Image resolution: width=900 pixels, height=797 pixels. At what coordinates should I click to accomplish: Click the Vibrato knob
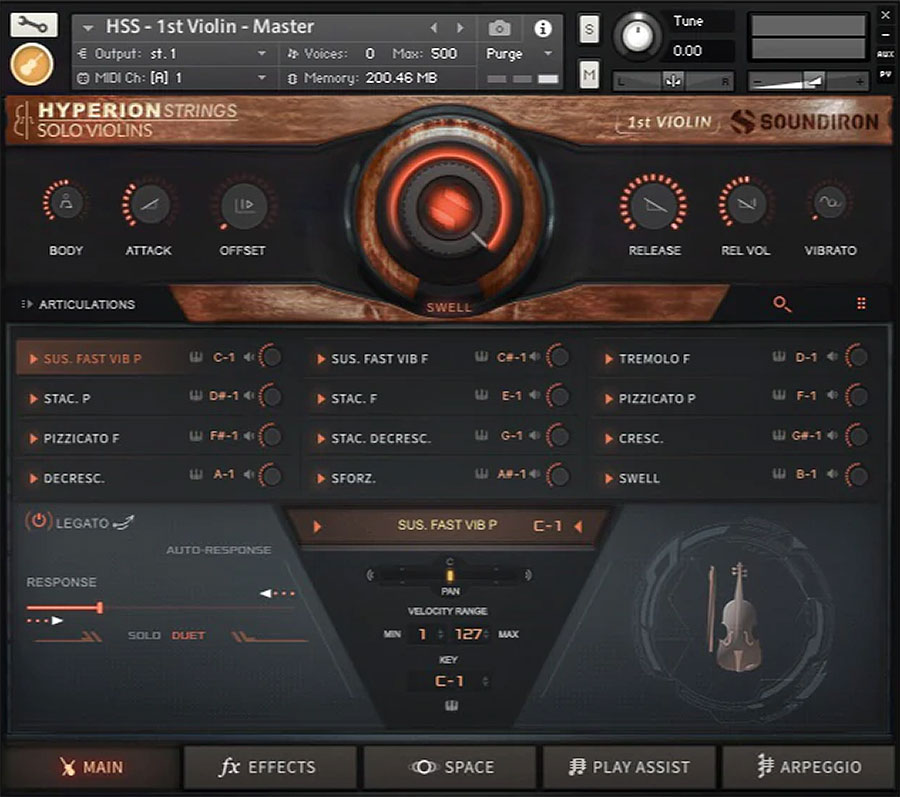(x=830, y=201)
